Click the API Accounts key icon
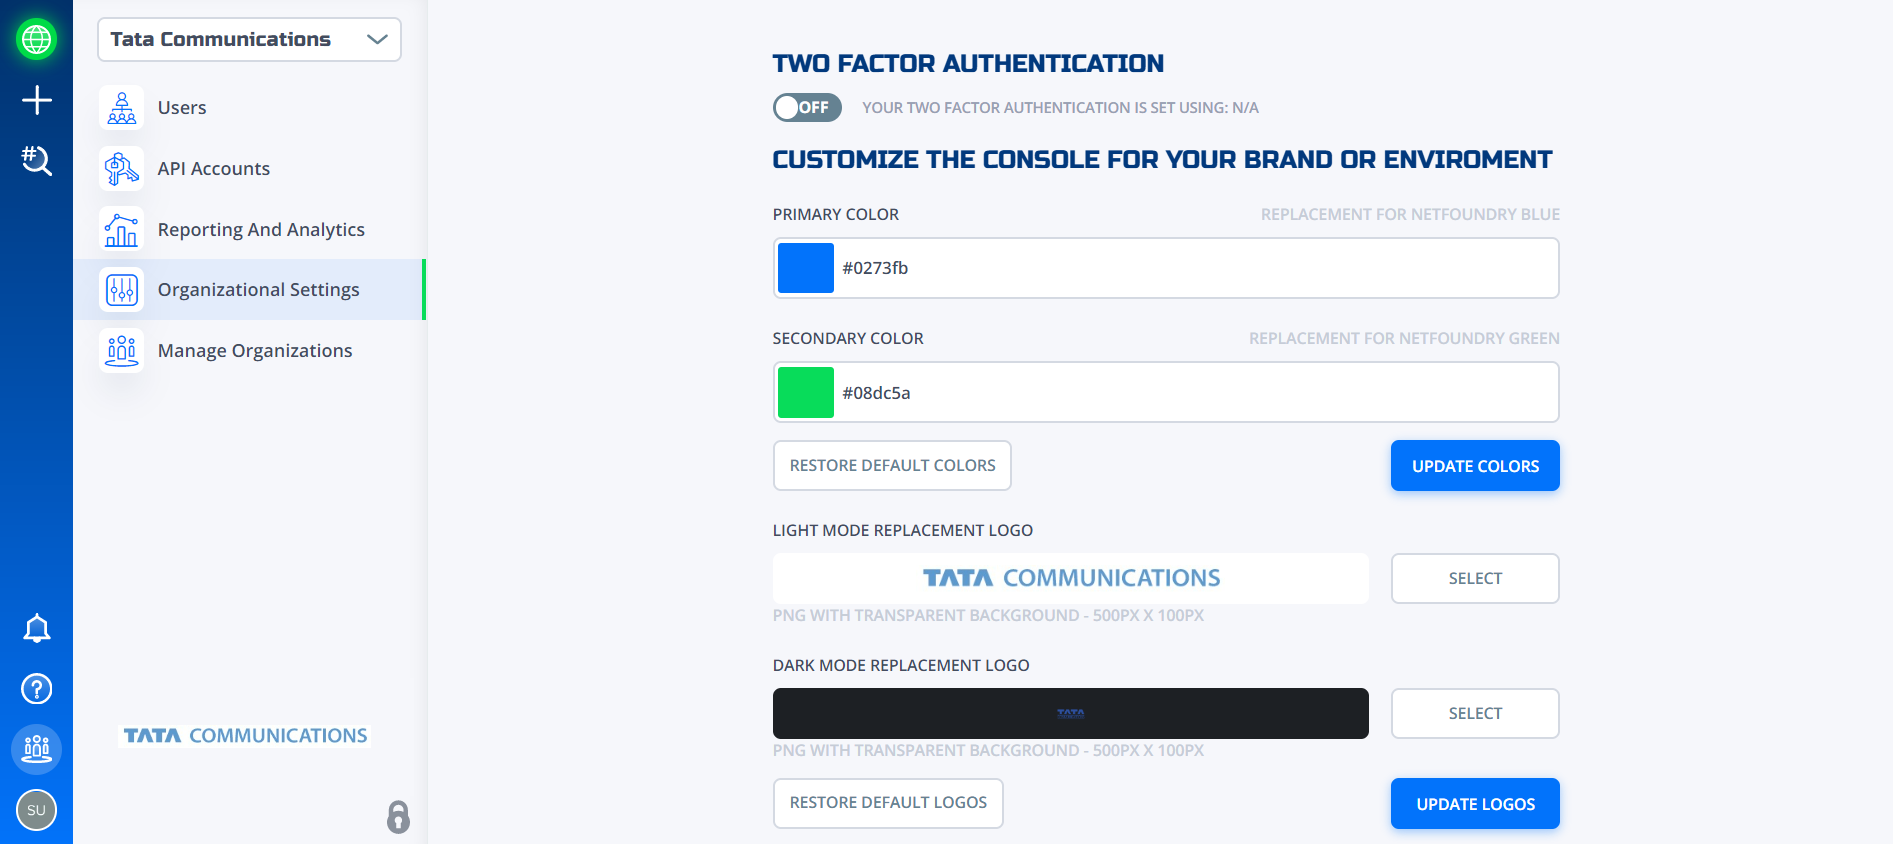Image resolution: width=1893 pixels, height=844 pixels. pos(122,169)
